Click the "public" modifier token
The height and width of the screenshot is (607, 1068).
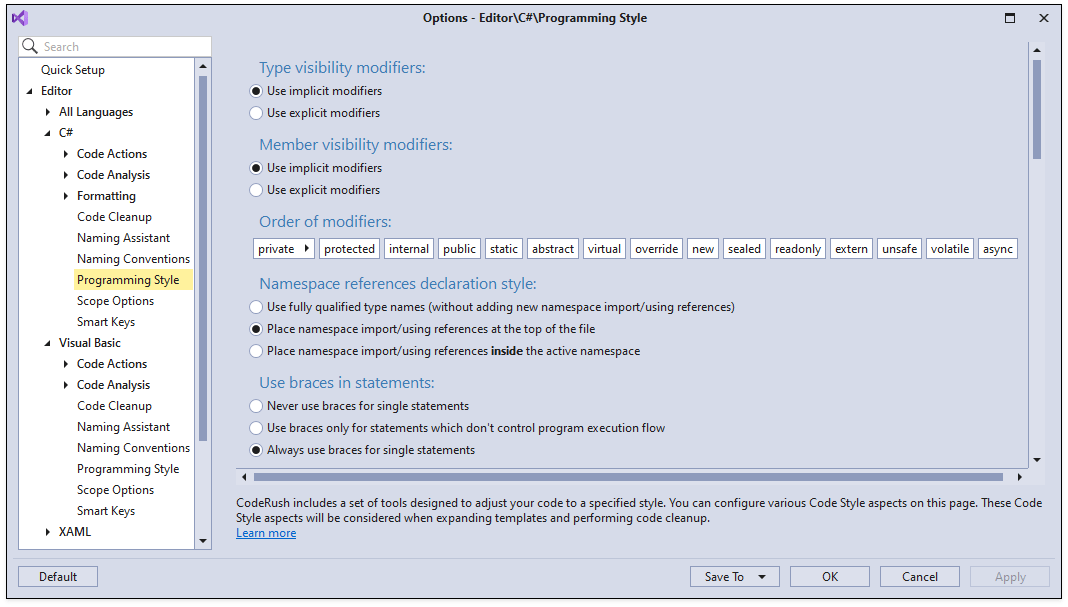tap(458, 248)
